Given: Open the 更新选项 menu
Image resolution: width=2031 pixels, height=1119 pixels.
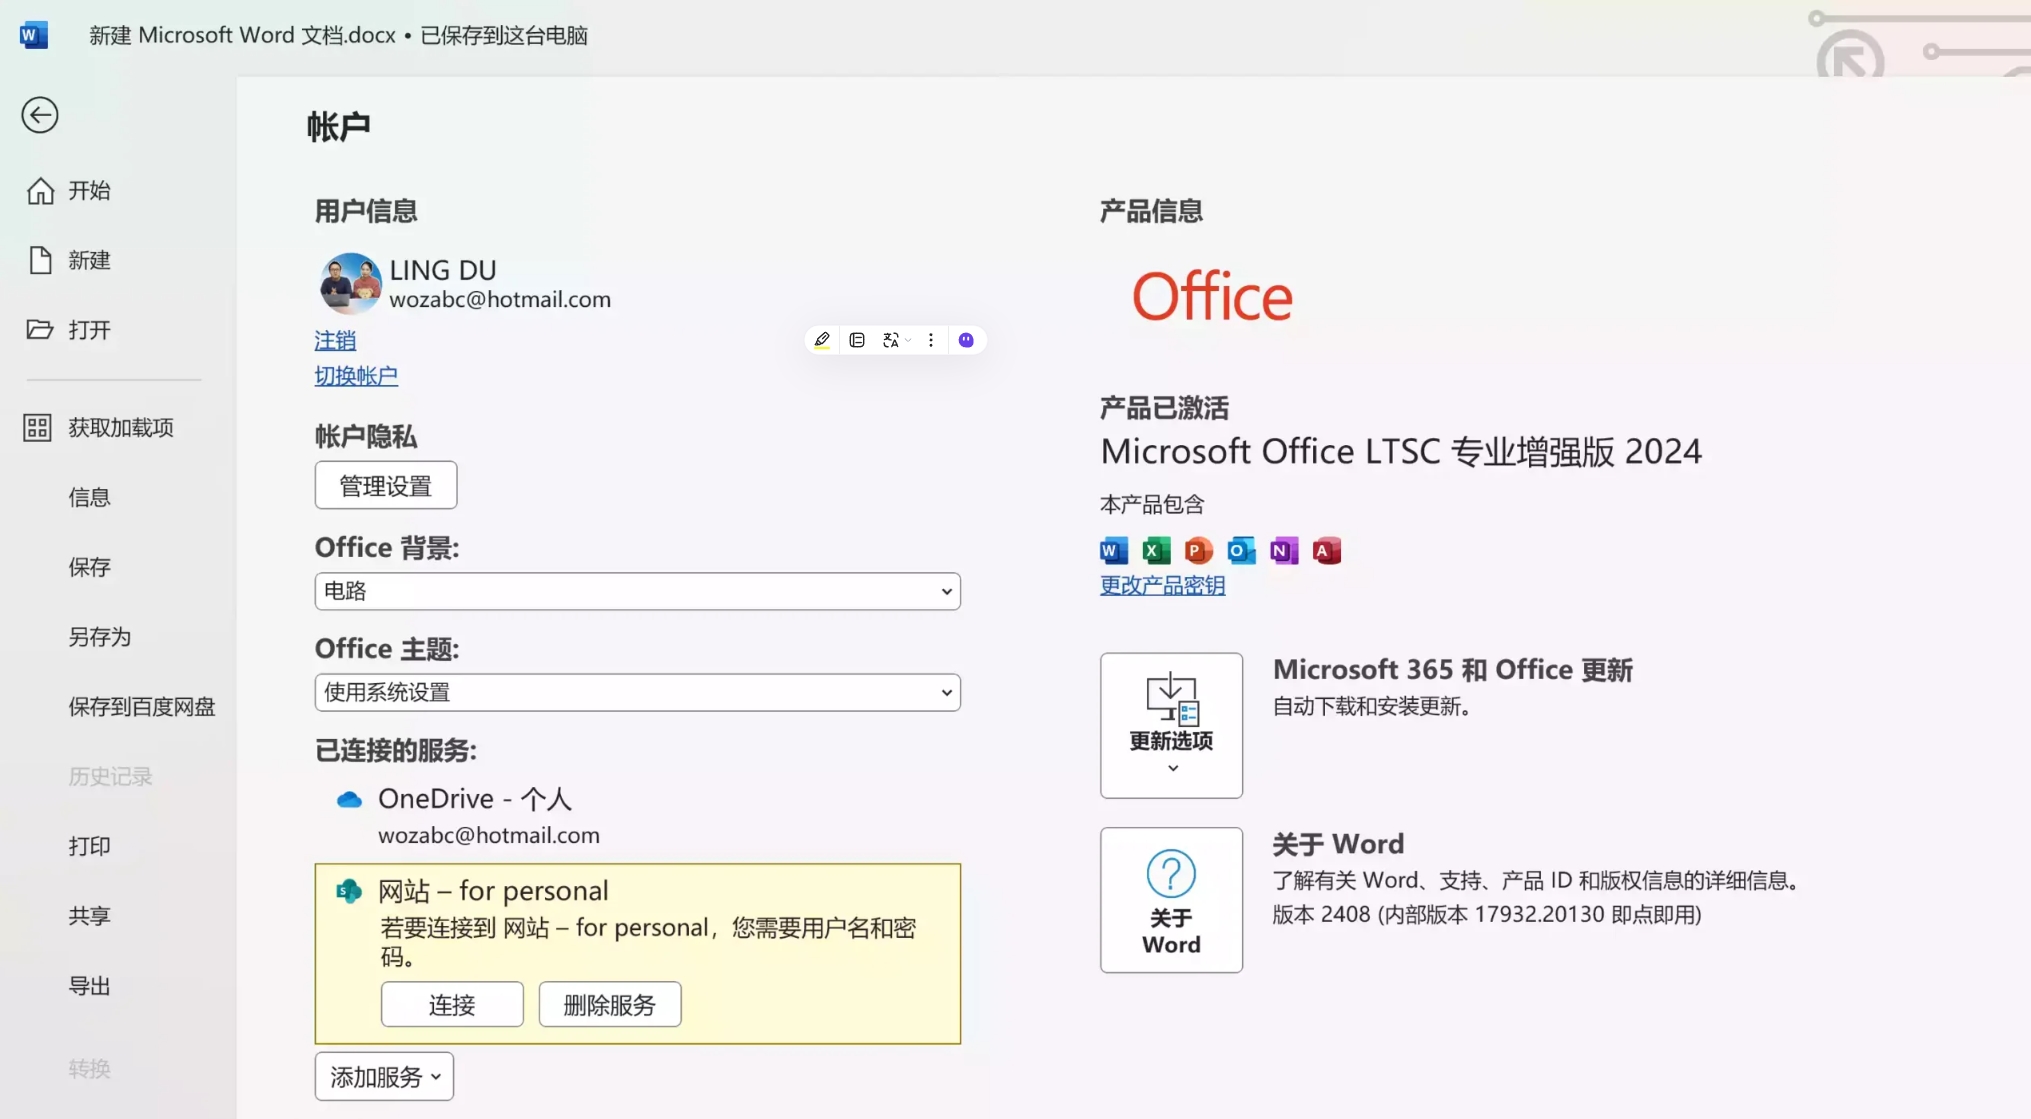Looking at the screenshot, I should pyautogui.click(x=1171, y=725).
